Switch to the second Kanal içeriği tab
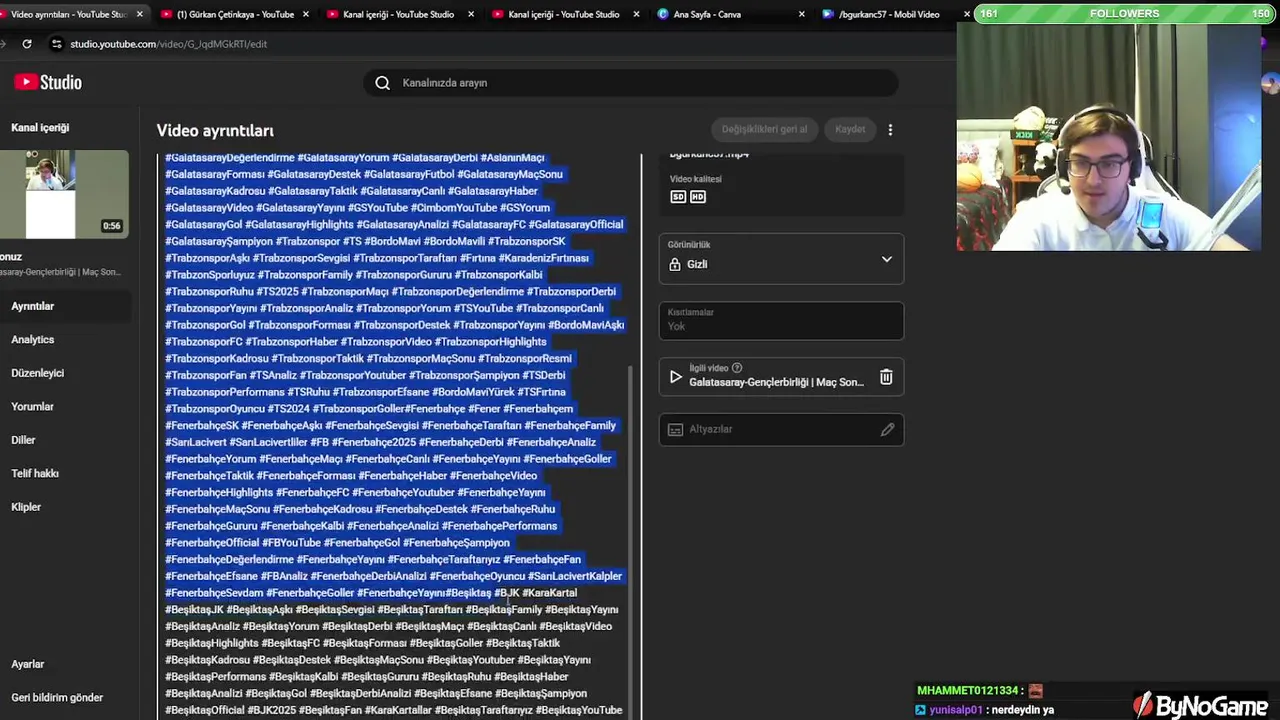The width and height of the screenshot is (1280, 720). tap(563, 14)
